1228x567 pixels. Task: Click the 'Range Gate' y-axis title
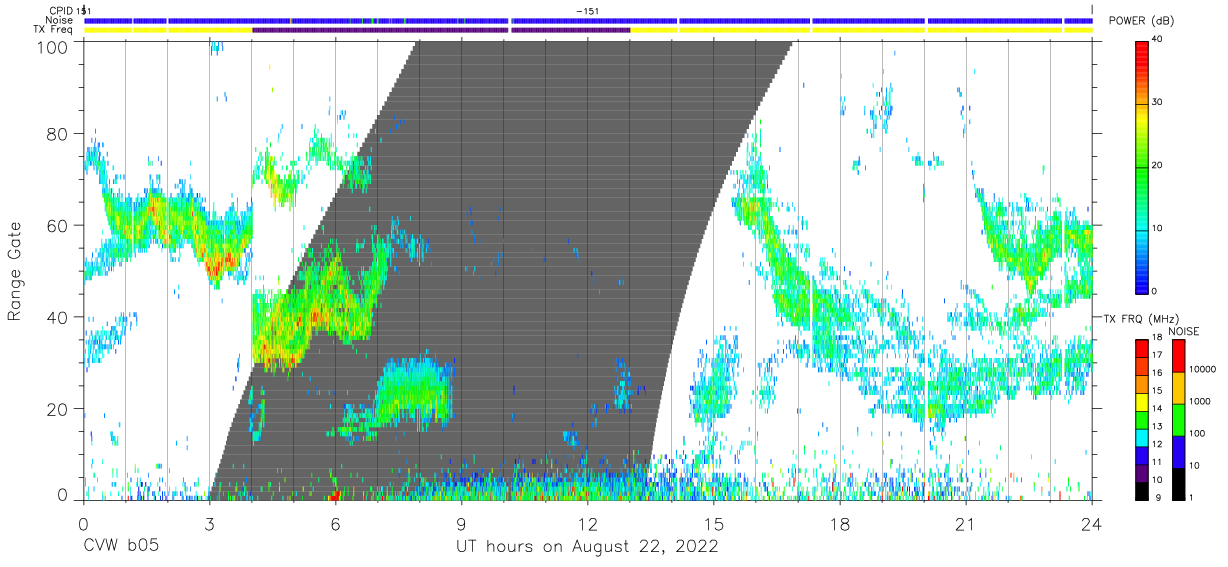coord(16,272)
